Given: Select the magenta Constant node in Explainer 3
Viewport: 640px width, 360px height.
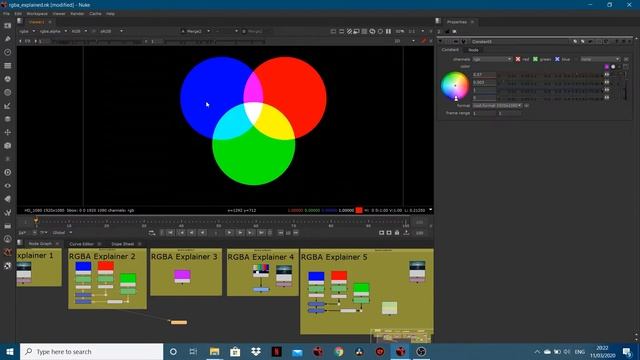Looking at the screenshot, I should (x=182, y=275).
